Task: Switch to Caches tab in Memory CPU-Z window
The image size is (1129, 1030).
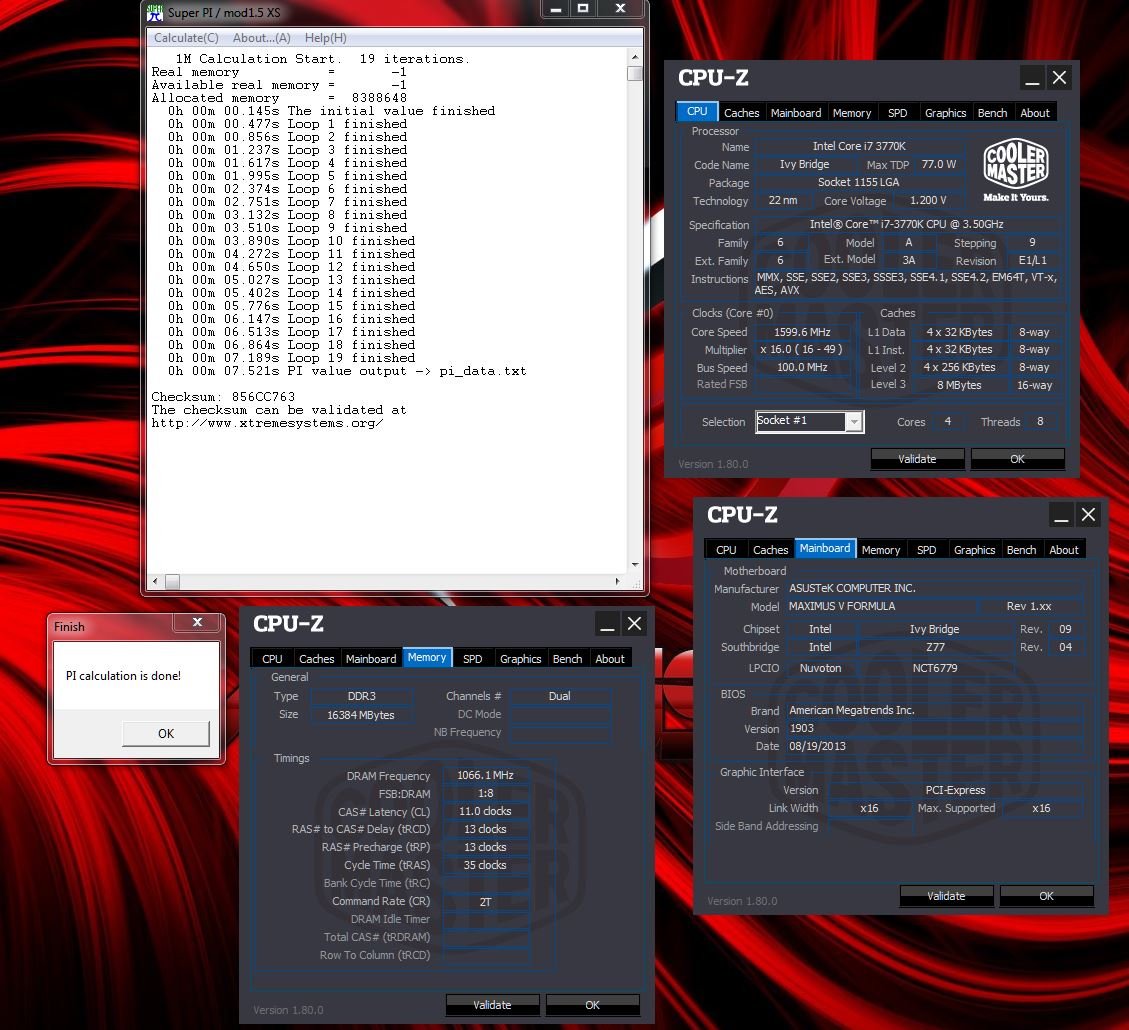Action: pyautogui.click(x=317, y=659)
